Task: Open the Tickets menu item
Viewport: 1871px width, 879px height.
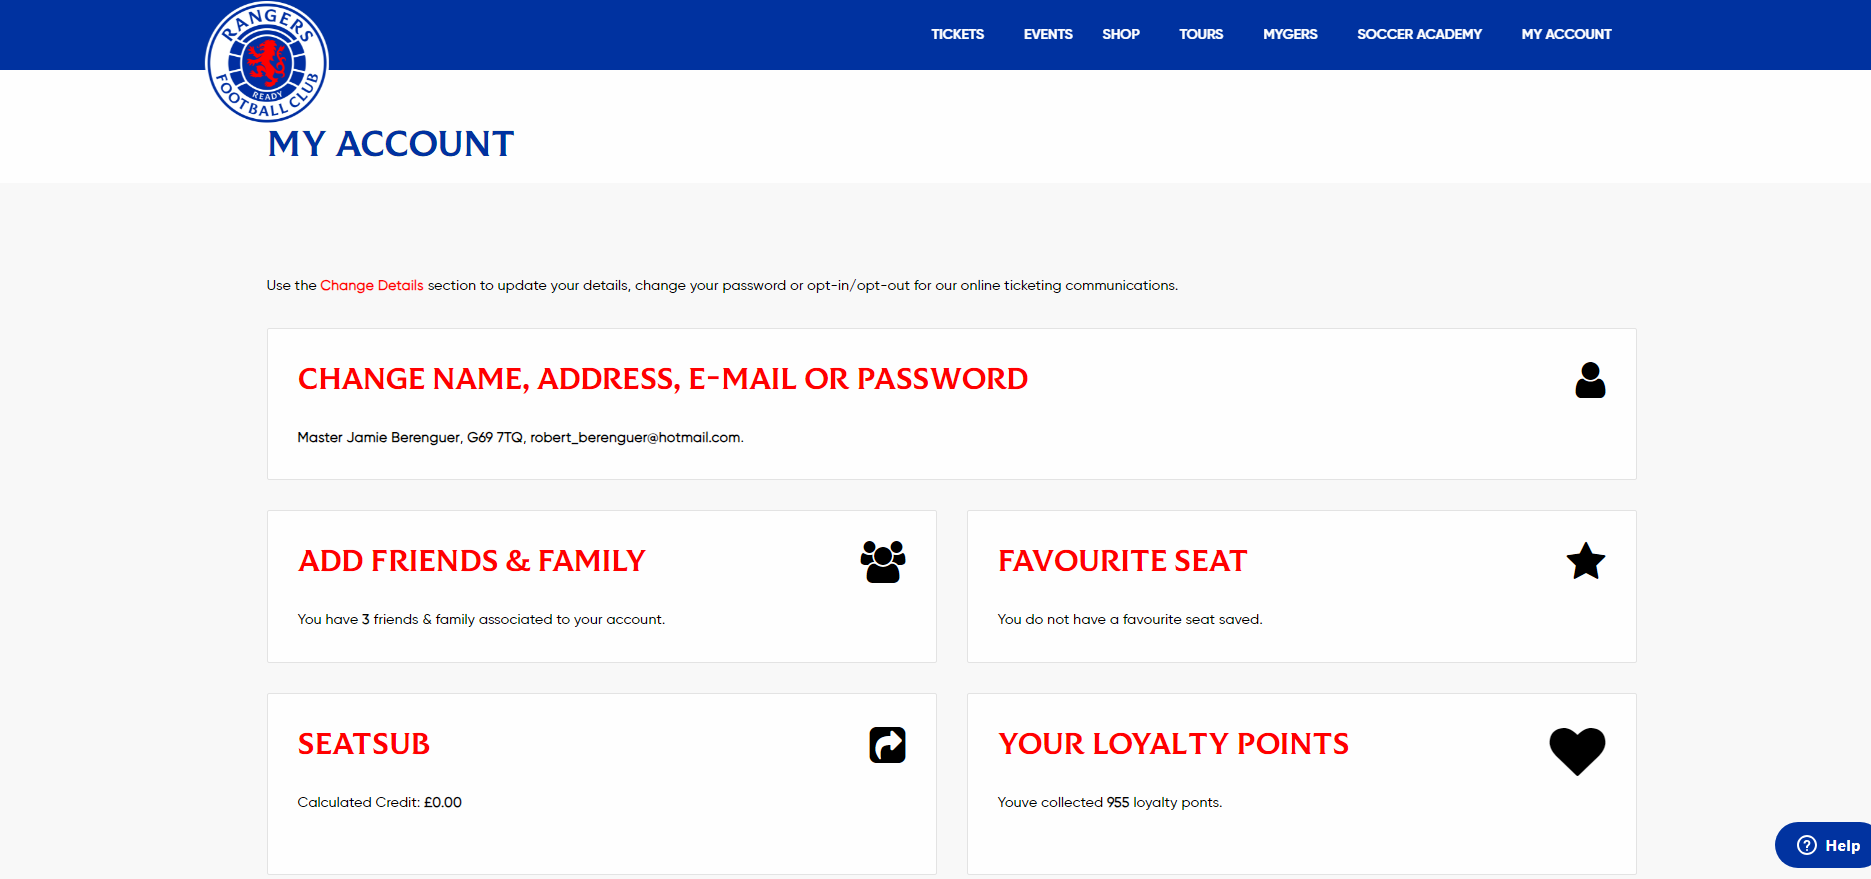Action: [x=957, y=34]
